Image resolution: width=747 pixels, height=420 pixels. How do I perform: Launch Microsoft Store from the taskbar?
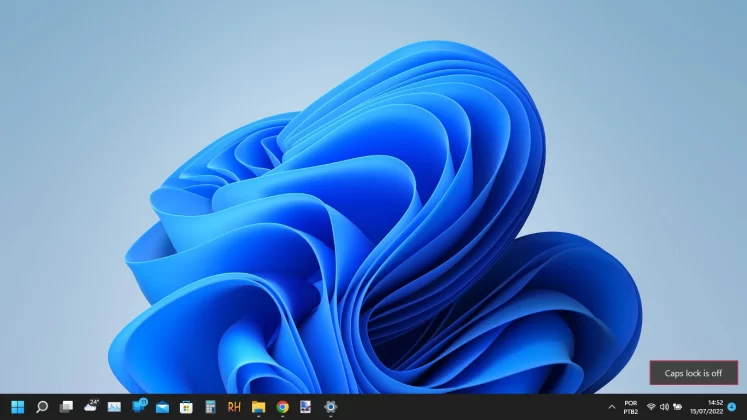[186, 407]
